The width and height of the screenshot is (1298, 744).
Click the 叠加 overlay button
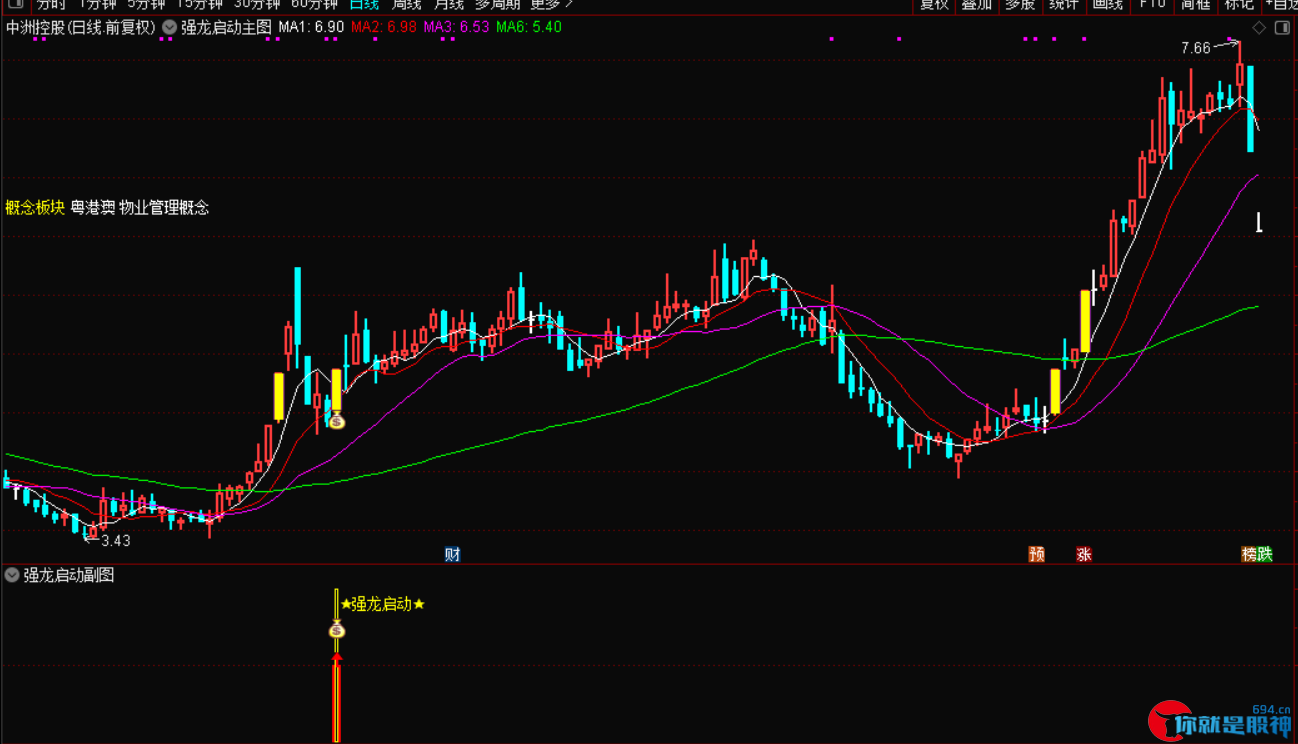(x=976, y=4)
